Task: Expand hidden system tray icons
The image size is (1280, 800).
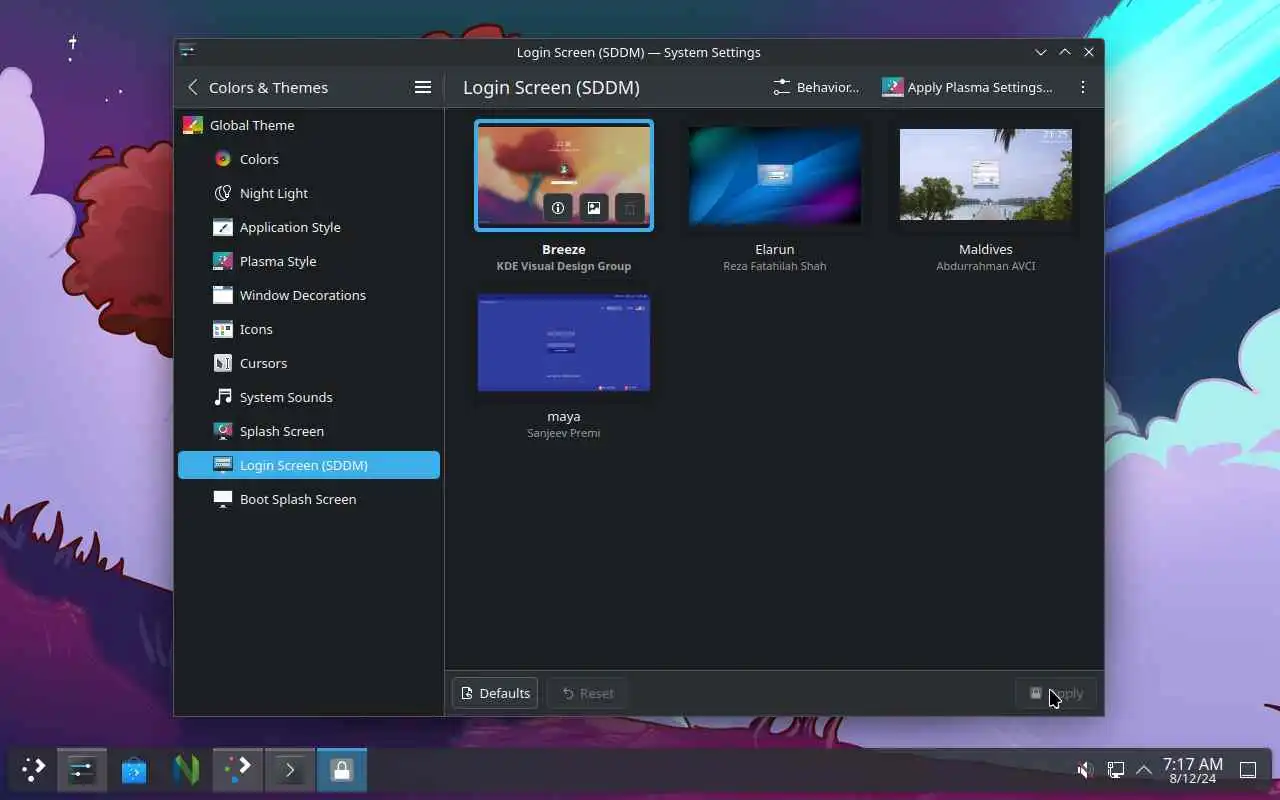Action: point(1144,770)
